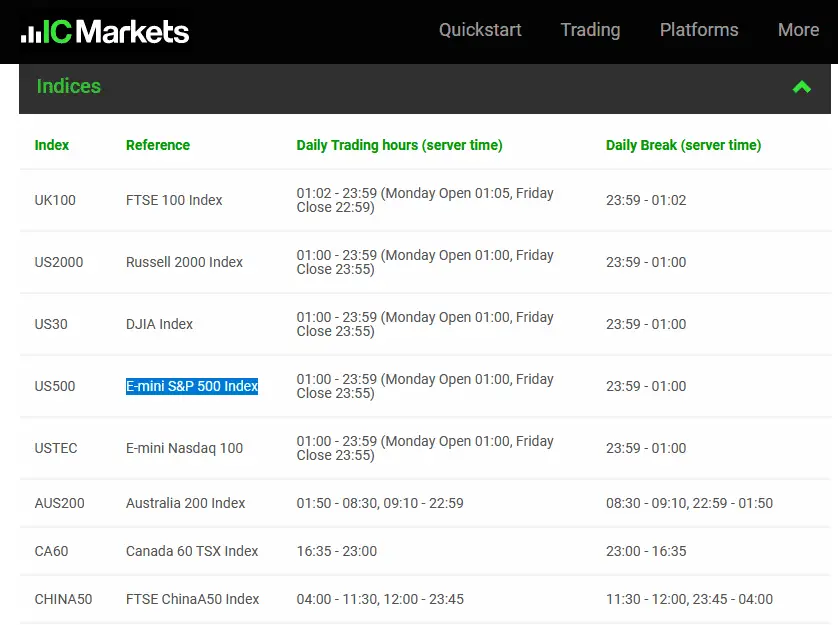838x625 pixels.
Task: Click the US2000 daily break cell
Action: coord(646,262)
